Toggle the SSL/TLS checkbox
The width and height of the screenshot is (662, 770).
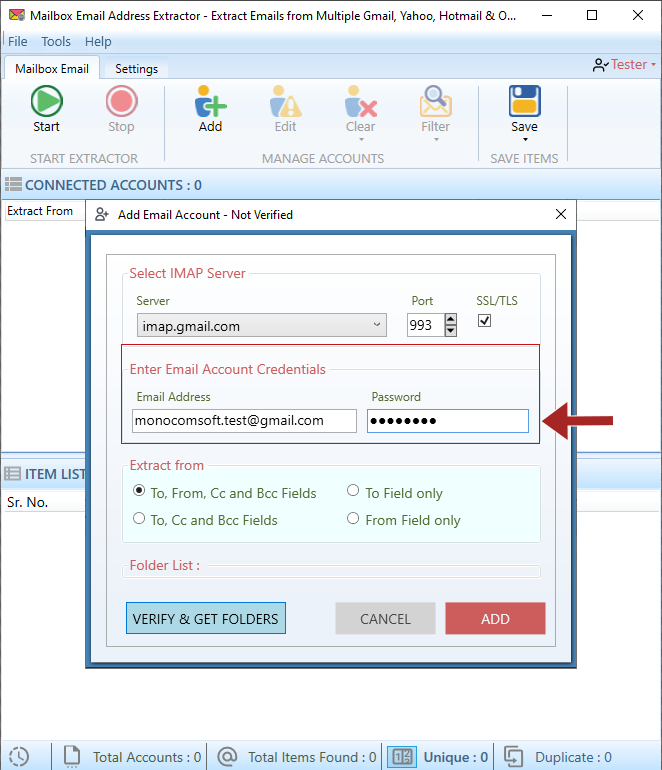pyautogui.click(x=485, y=321)
